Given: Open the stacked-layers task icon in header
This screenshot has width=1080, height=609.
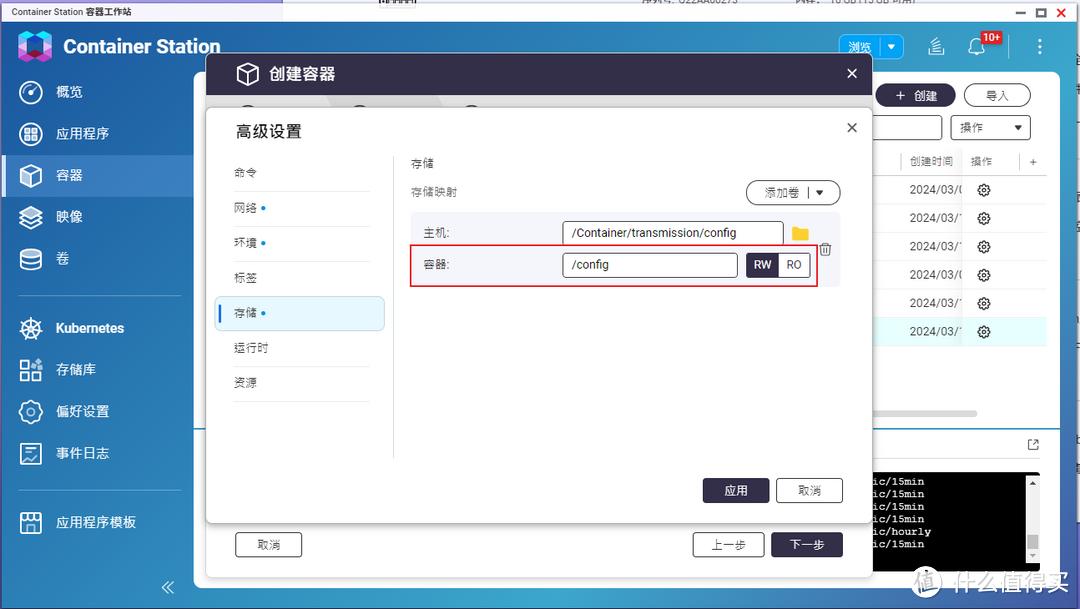Looking at the screenshot, I should (936, 46).
